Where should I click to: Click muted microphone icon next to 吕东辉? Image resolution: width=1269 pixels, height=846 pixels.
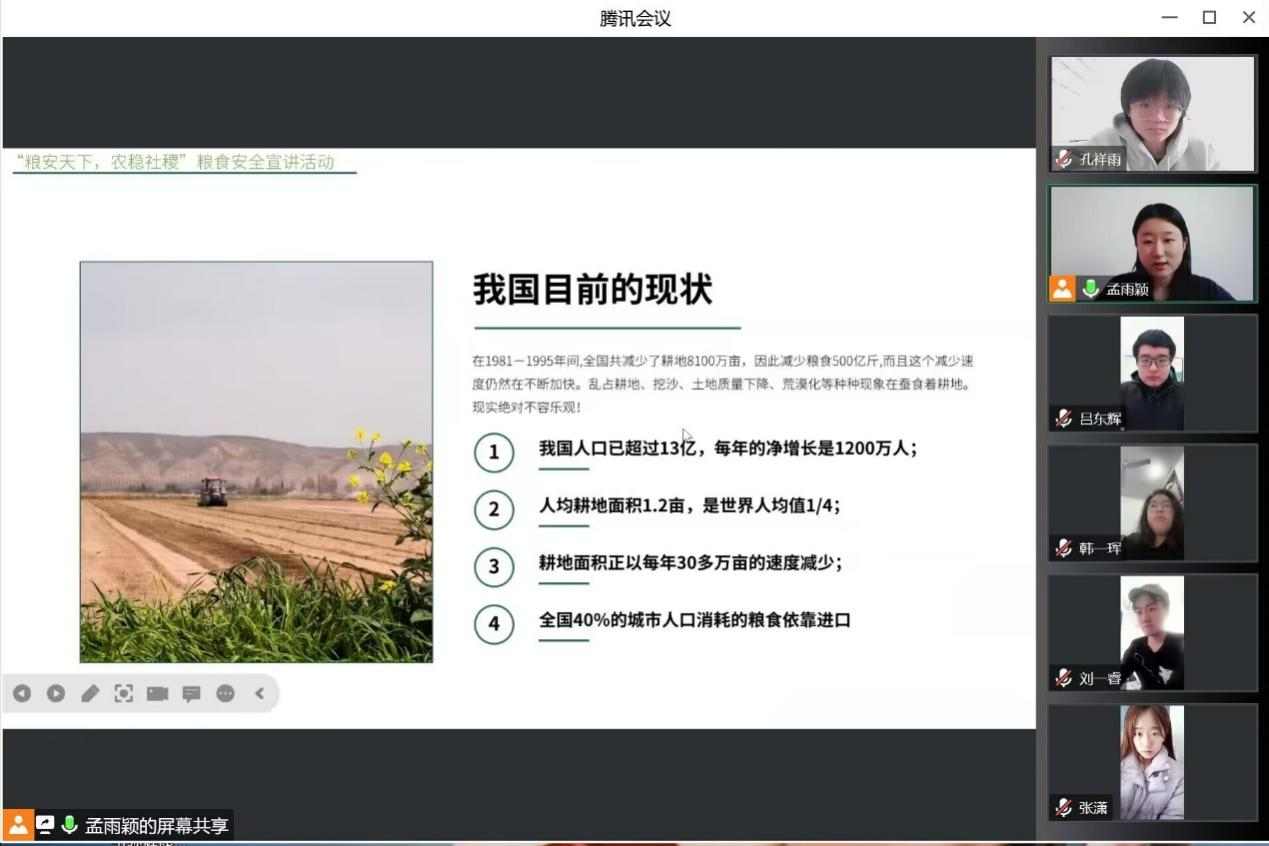pyautogui.click(x=1064, y=419)
